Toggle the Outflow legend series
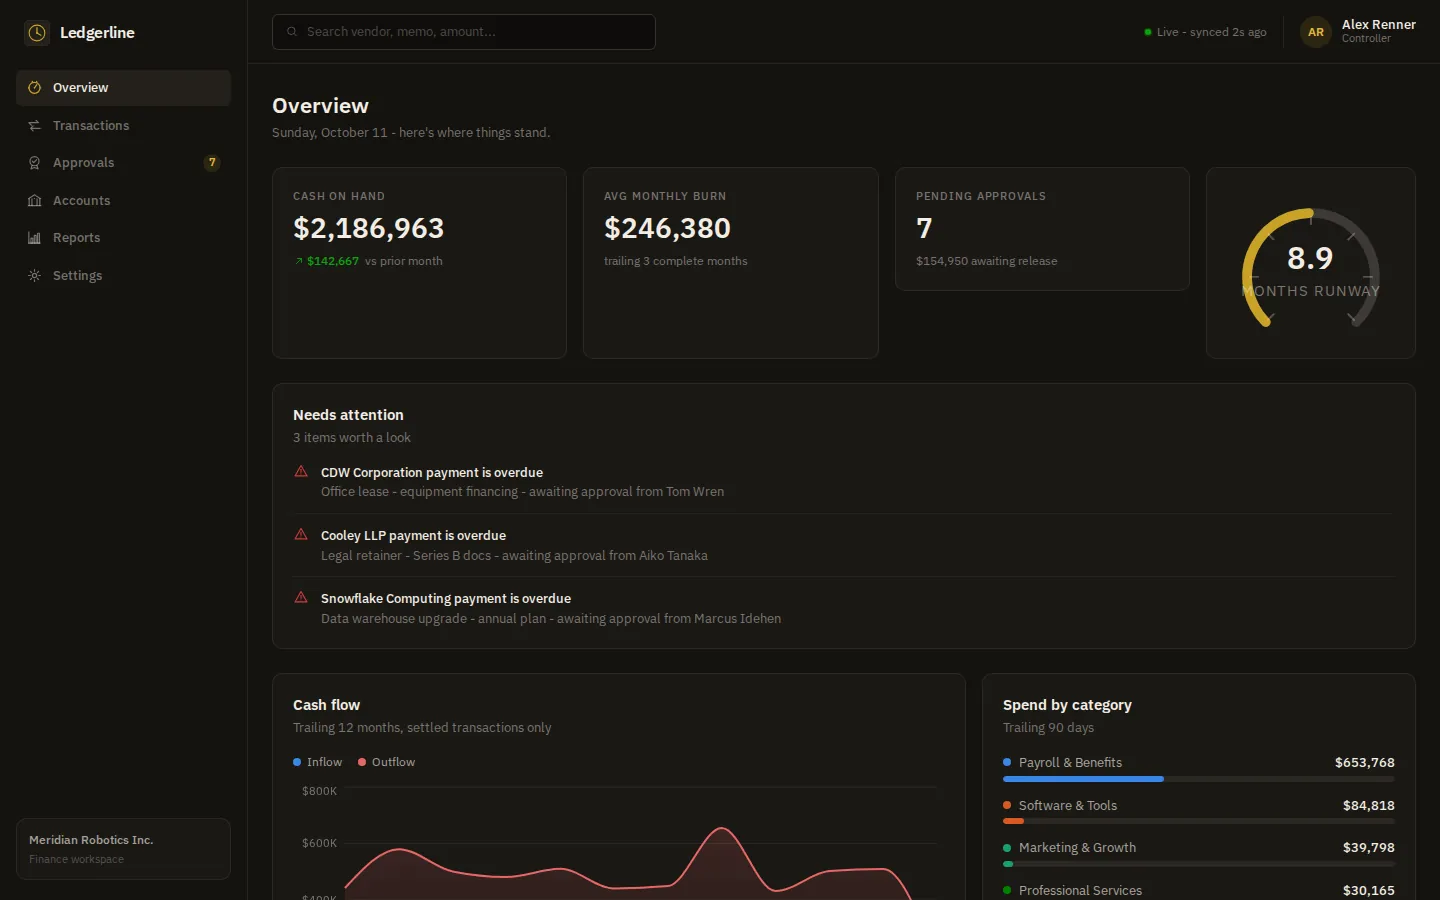The image size is (1440, 900). pos(386,762)
